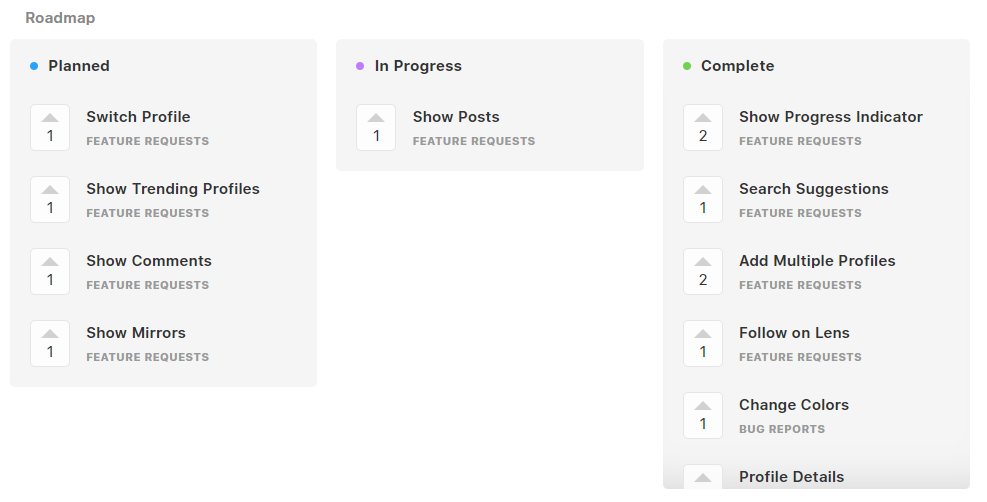987x502 pixels.
Task: Click the green Complete status dot
Action: tap(687, 66)
